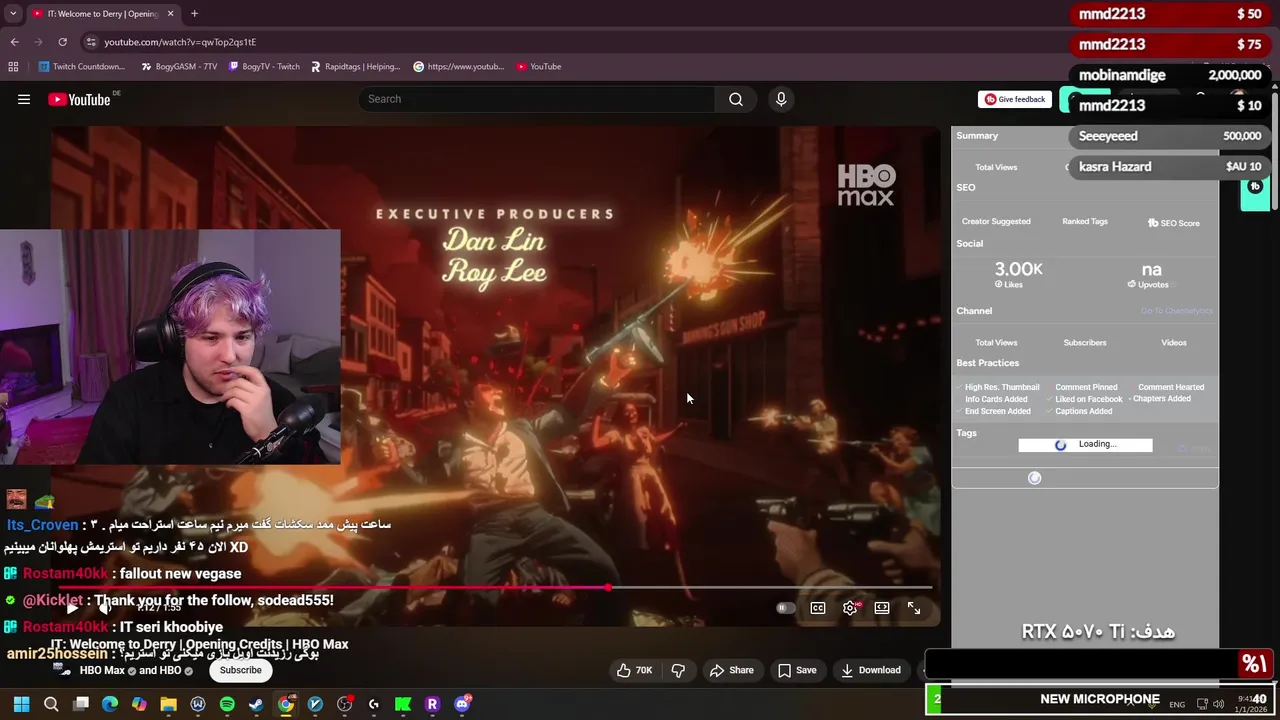Screen dimensions: 1280x720
Task: Open the Twitch Countdown bookmark
Action: click(x=82, y=67)
